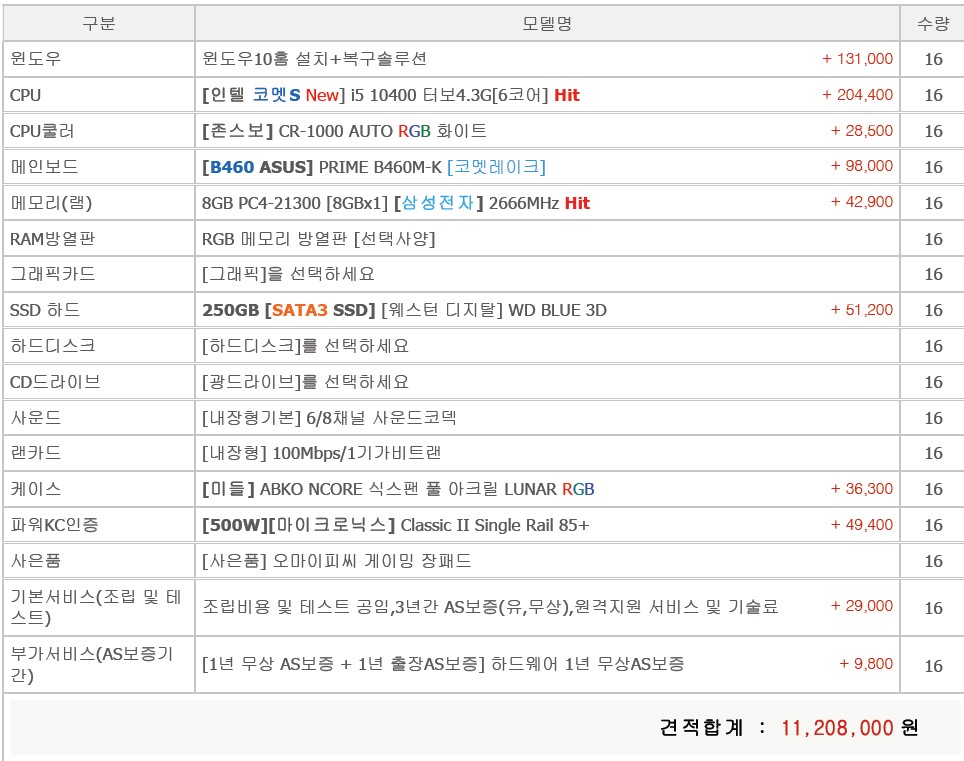Click the '11,208,000 원' total amount

click(x=850, y=728)
